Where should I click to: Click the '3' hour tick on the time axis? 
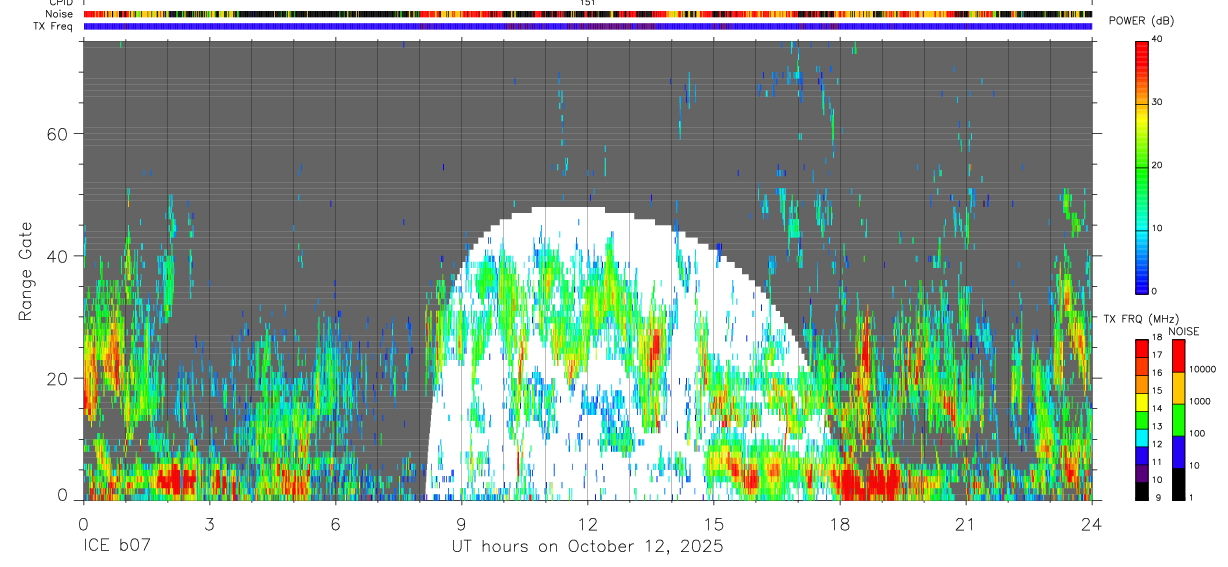[x=209, y=523]
